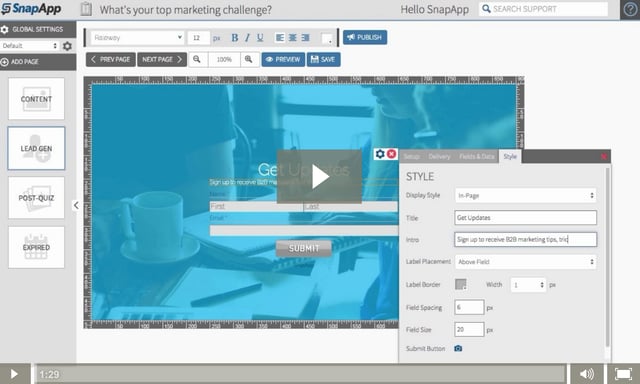Open the Default theme dropdown
Screen dimensions: 640x384
(x=30, y=46)
